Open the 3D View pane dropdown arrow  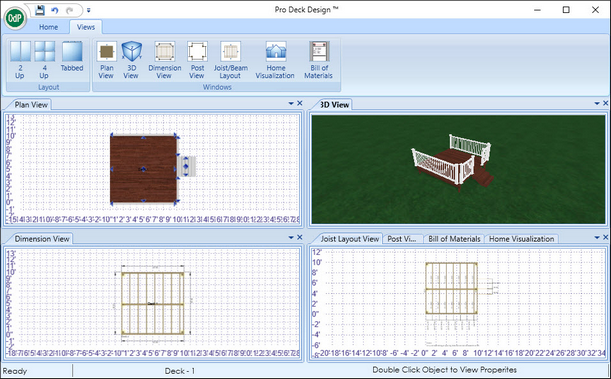[597, 103]
